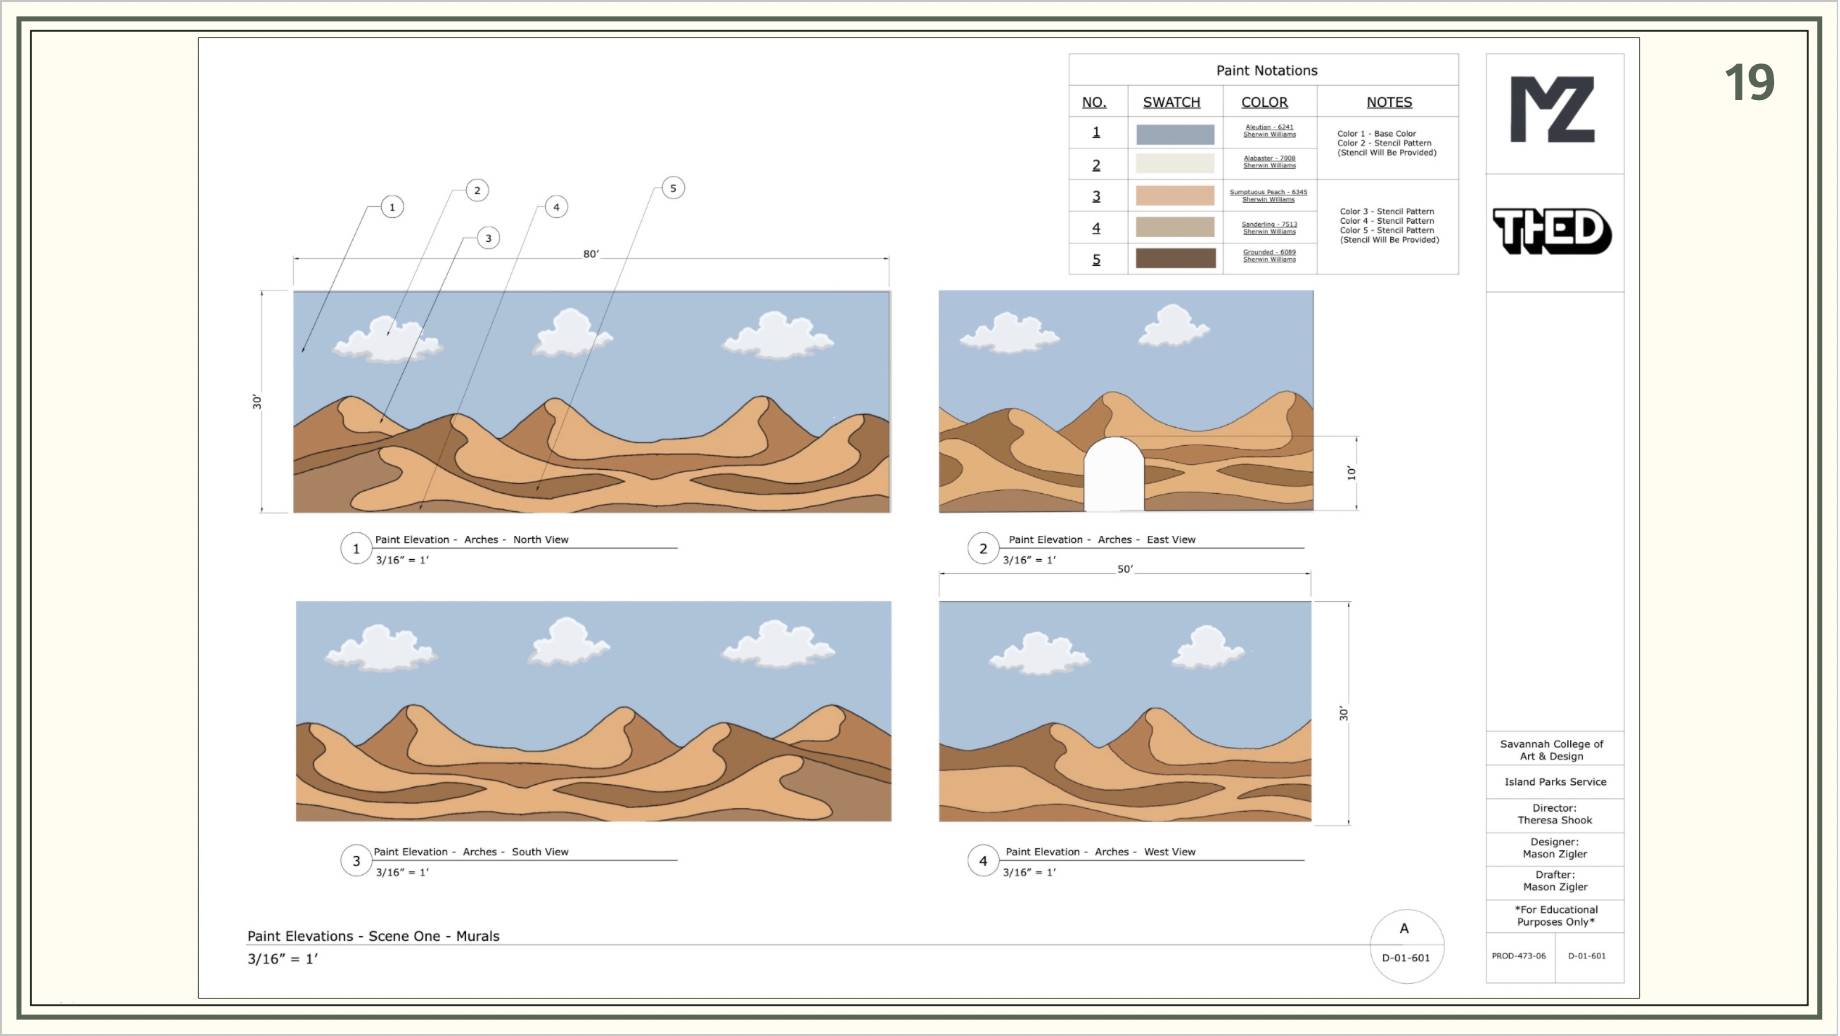Click view tag circle 1 for North View

point(356,549)
